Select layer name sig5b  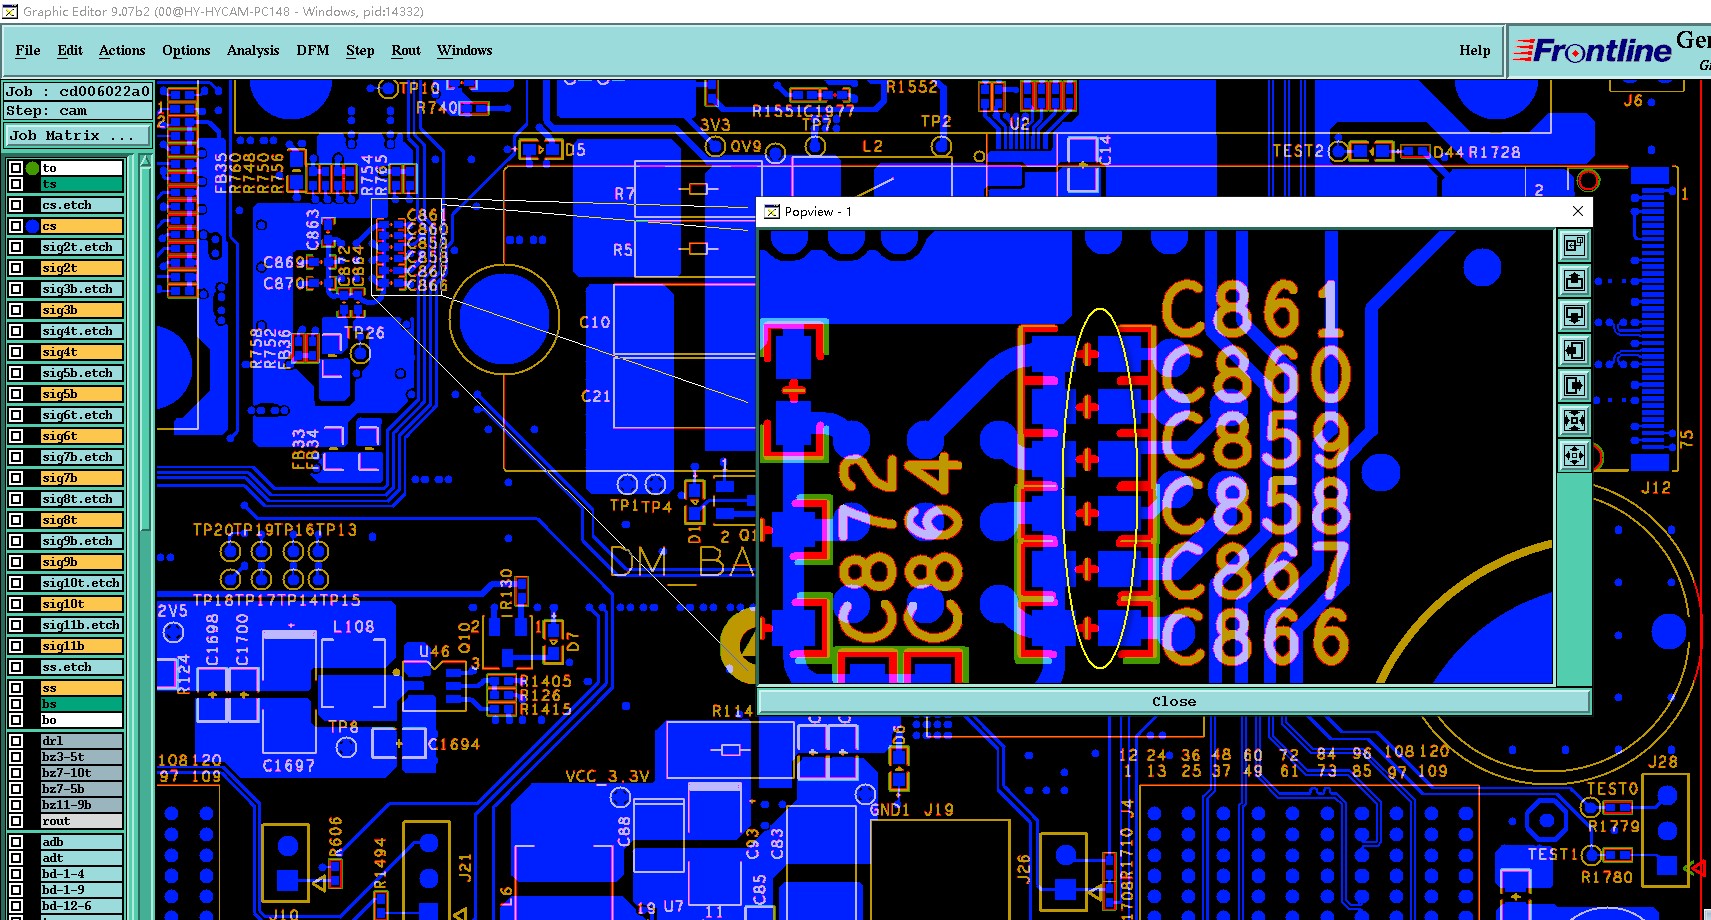tap(81, 394)
